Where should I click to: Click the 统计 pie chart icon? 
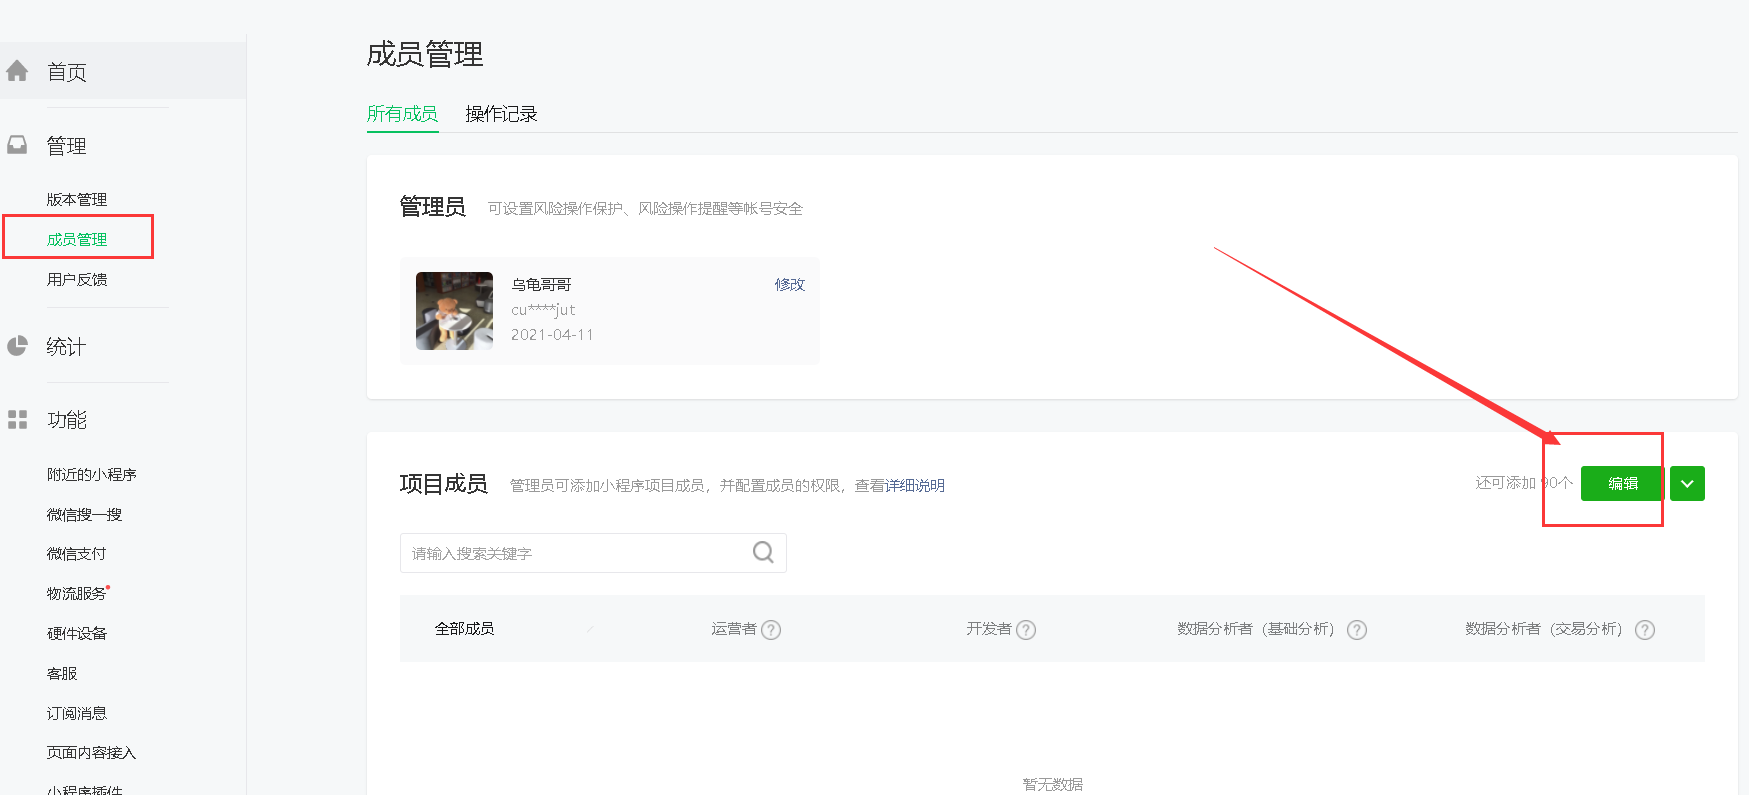coord(17,346)
